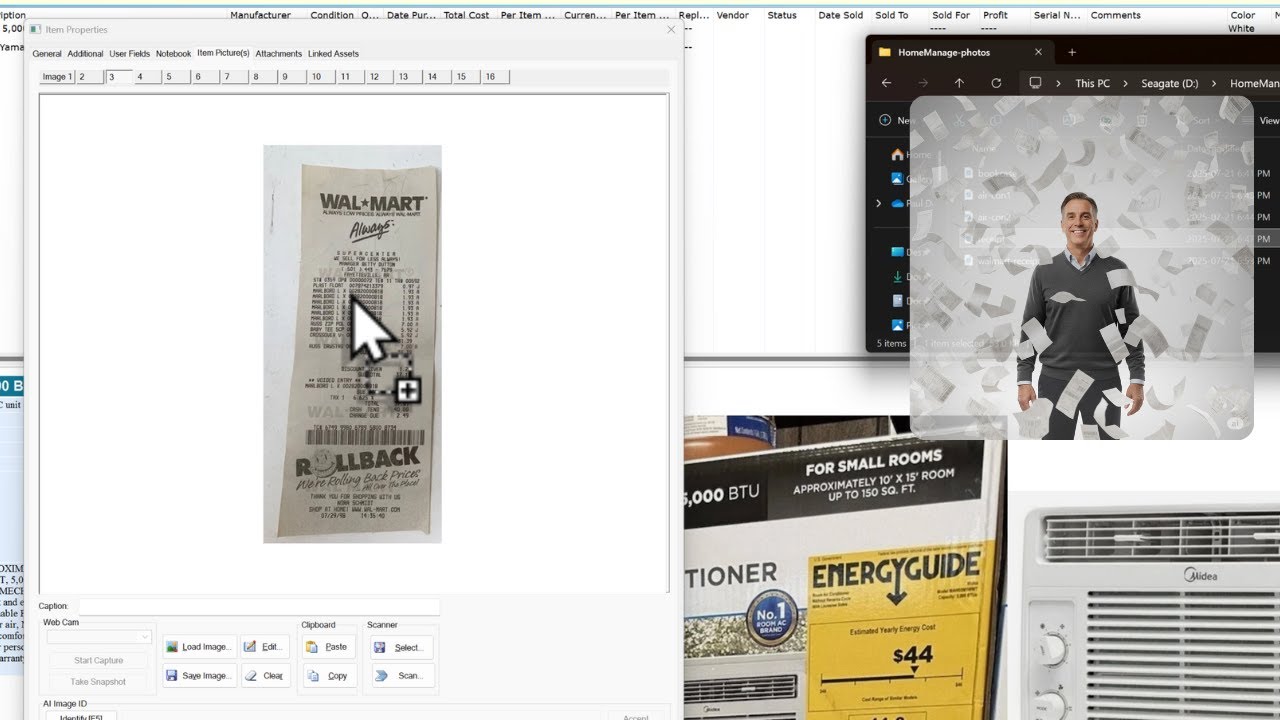Viewport: 1280px width, 720px height.
Task: Switch to the Additional tab
Action: click(x=85, y=53)
